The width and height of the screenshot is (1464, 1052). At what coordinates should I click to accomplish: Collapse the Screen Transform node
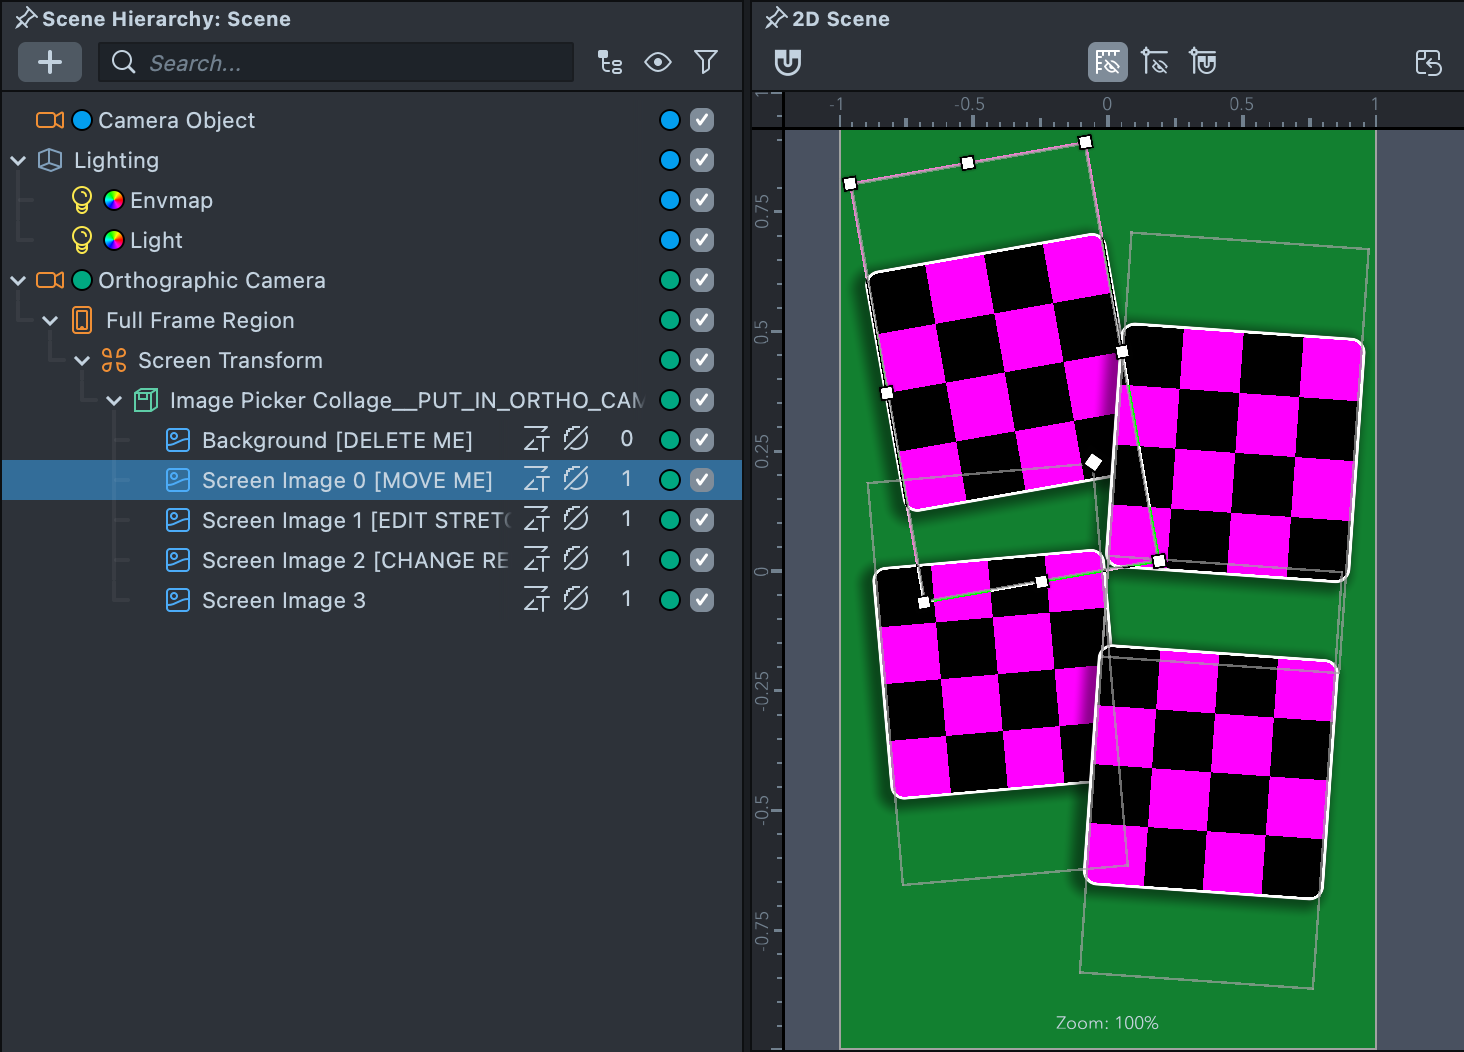click(x=82, y=360)
